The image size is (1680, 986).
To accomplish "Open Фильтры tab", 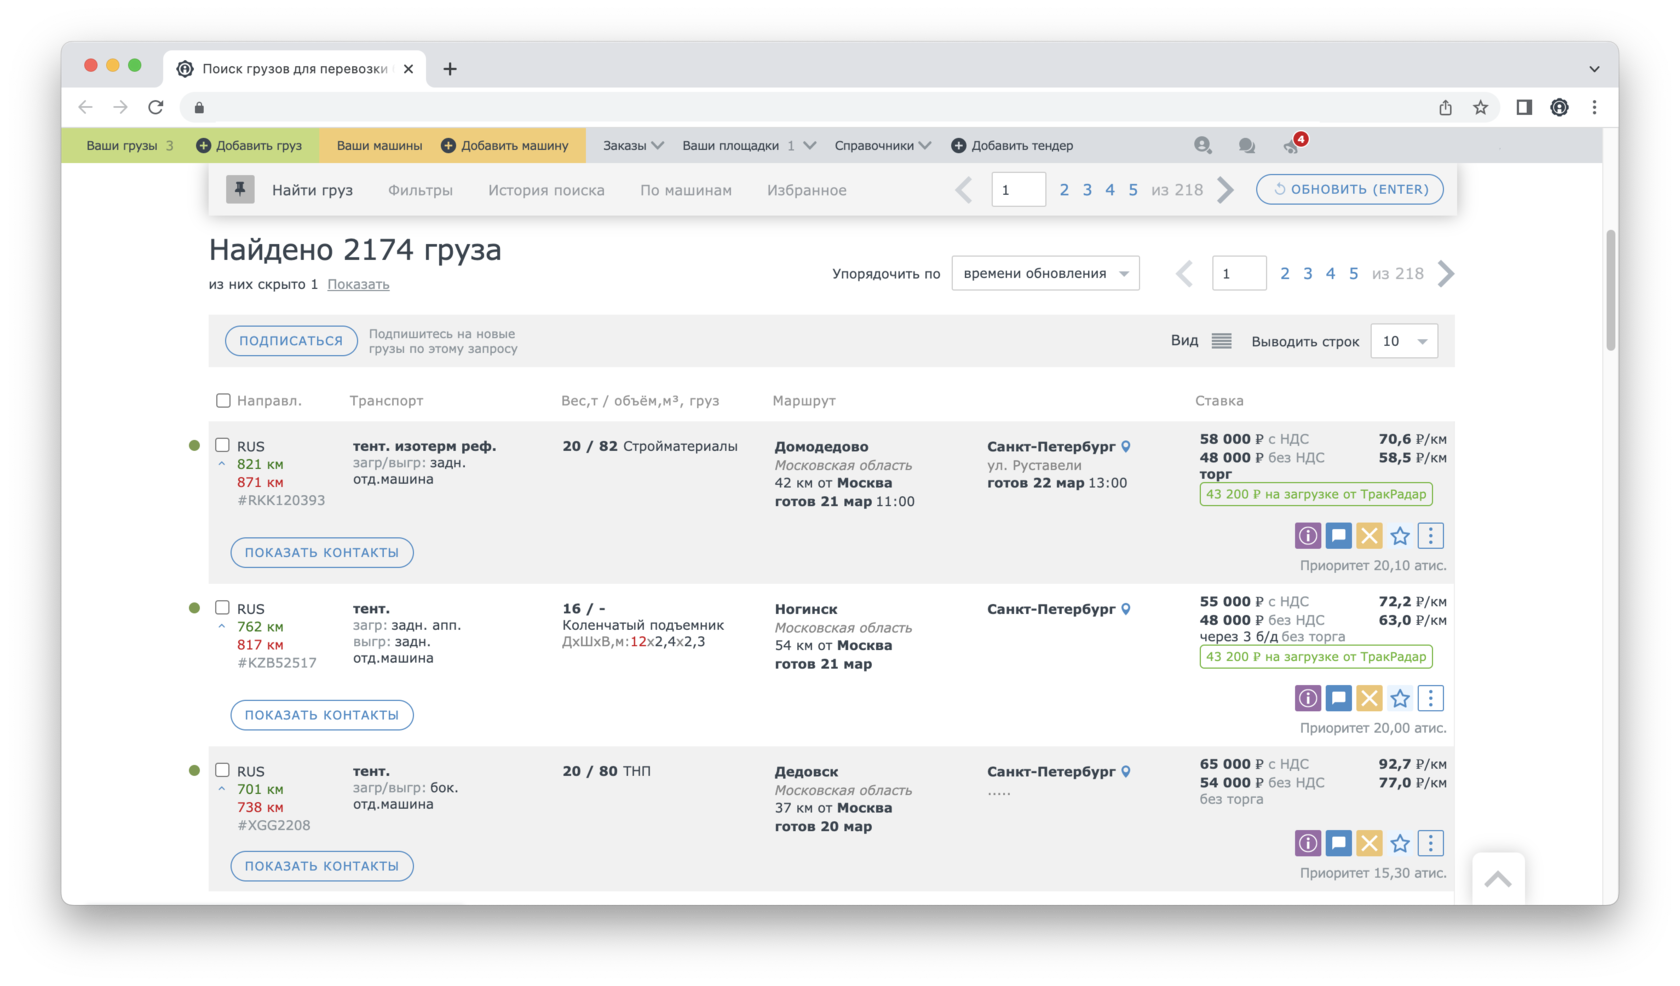I will [x=420, y=190].
